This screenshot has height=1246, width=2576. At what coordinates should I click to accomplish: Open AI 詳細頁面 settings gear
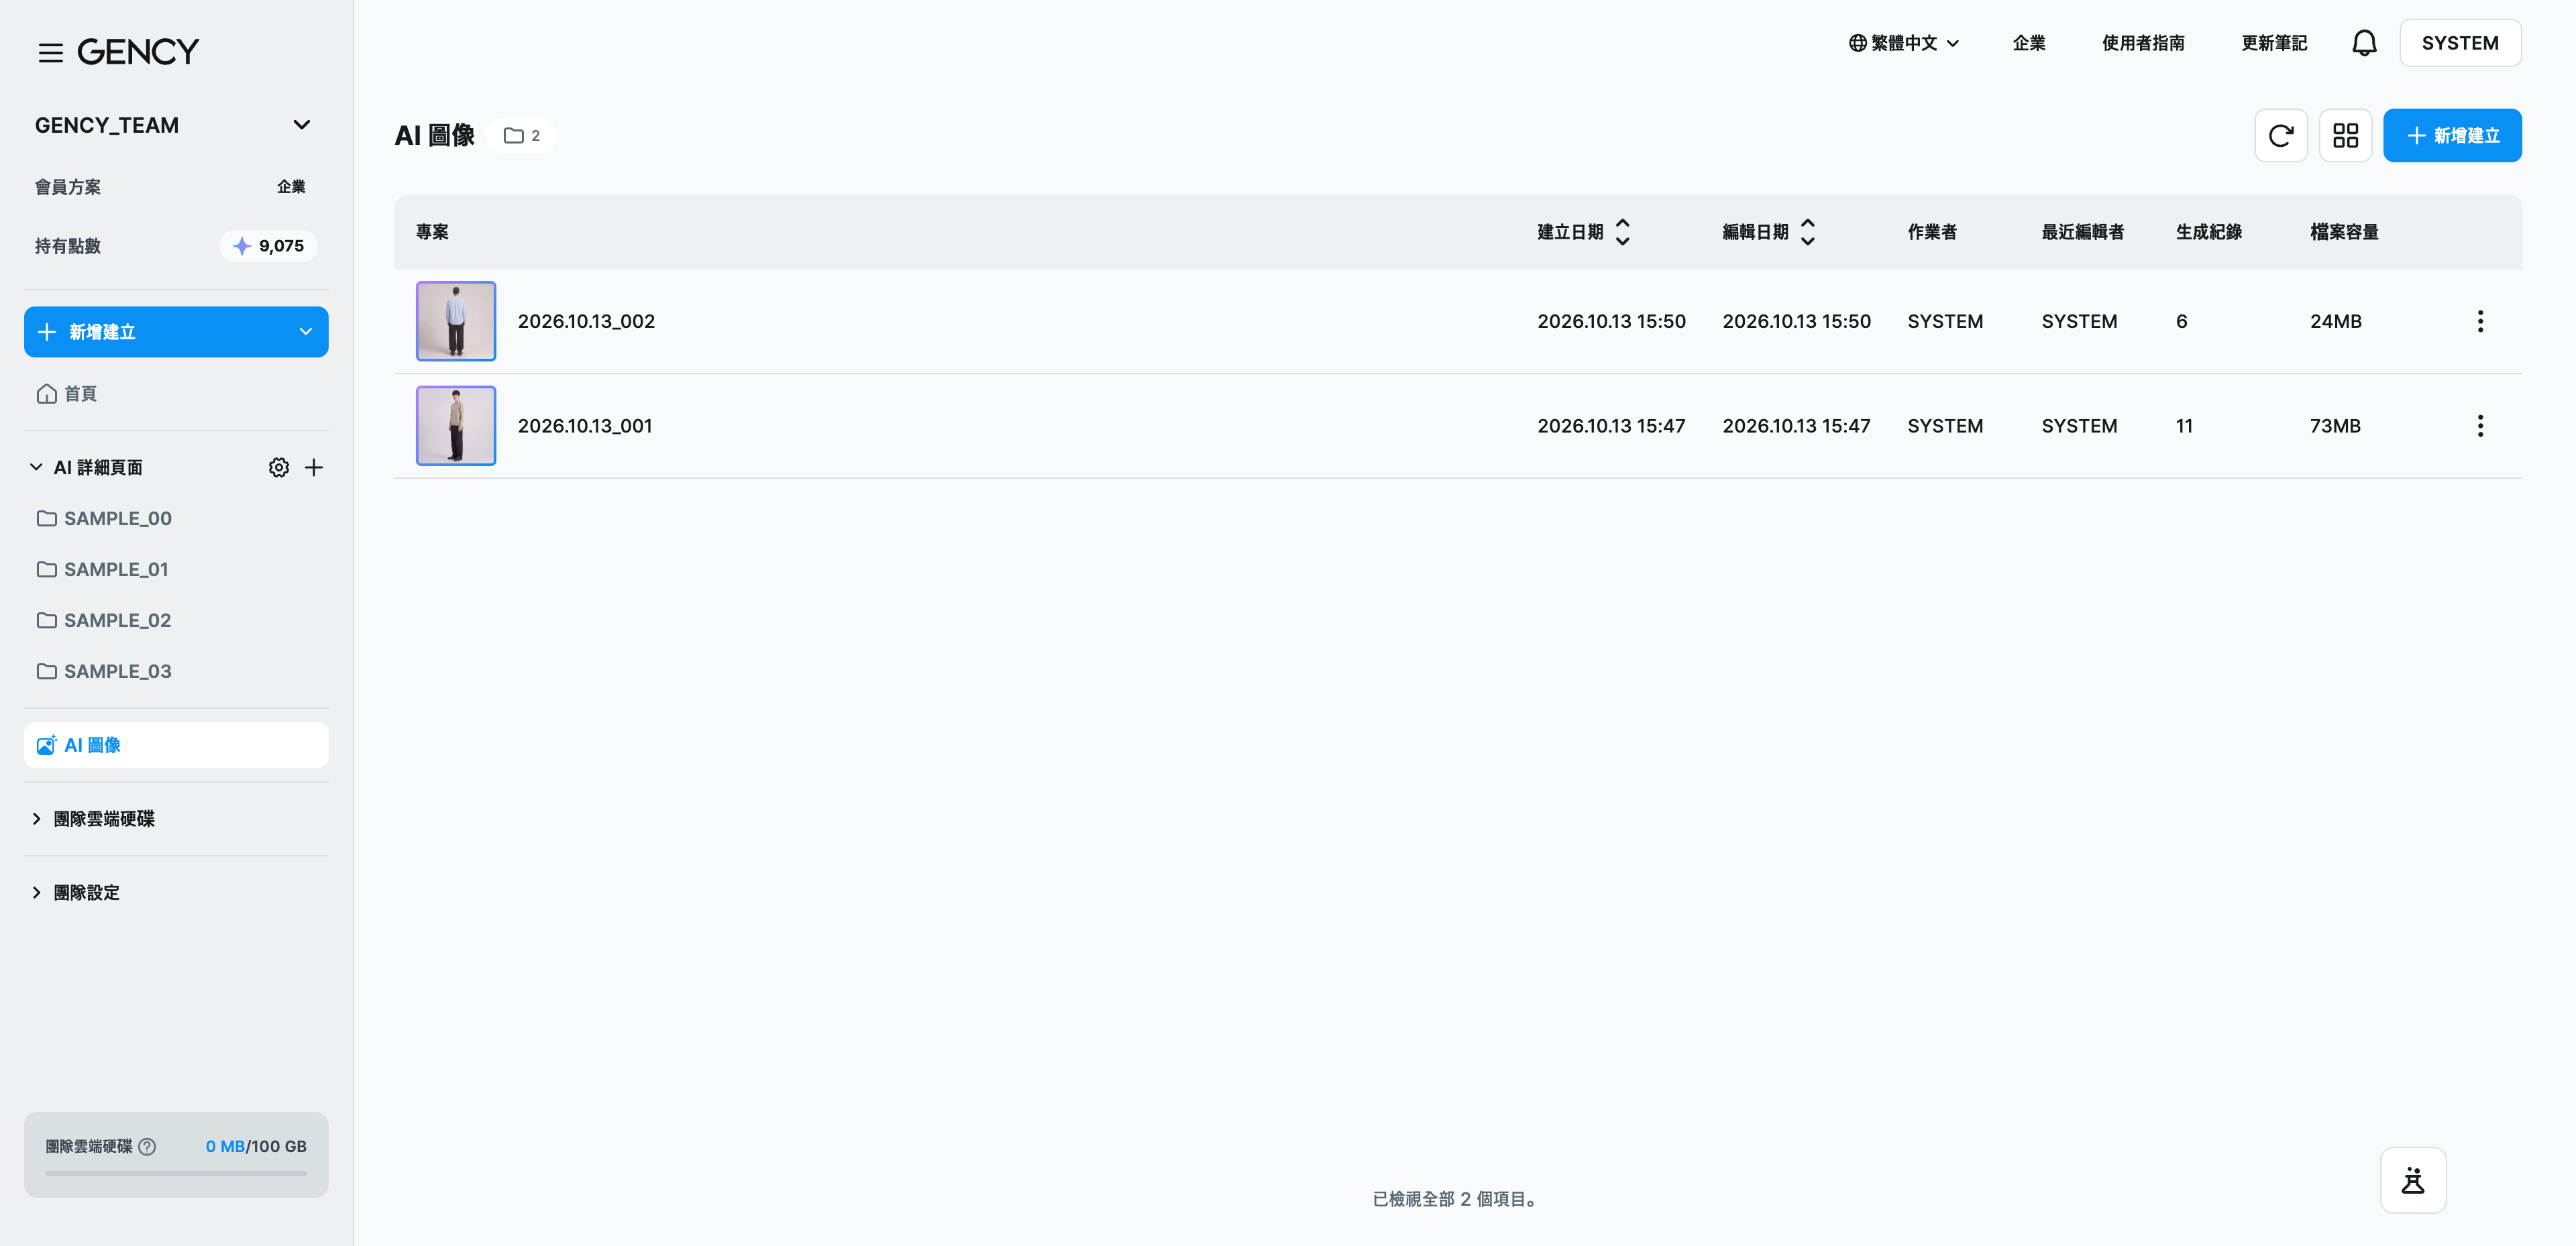coord(279,467)
